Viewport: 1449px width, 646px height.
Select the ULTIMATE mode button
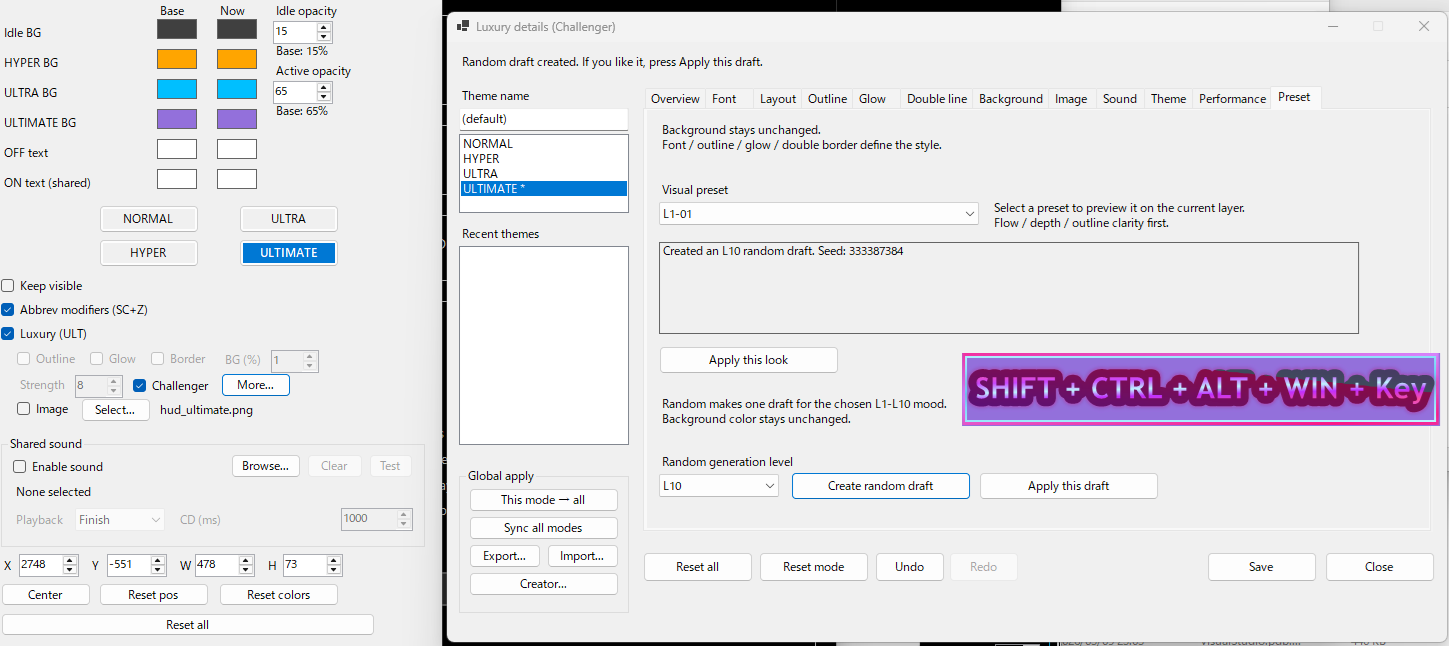click(x=289, y=253)
